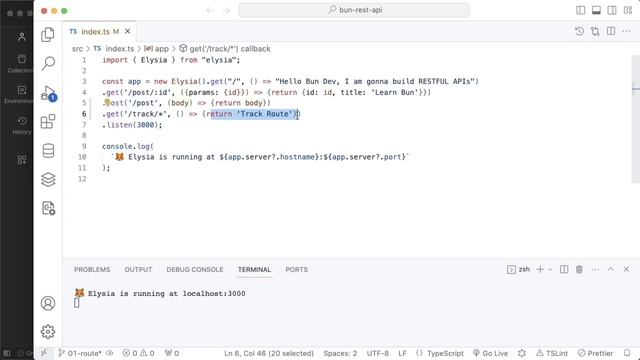Open the notifications bell
This screenshot has width=640, height=360.
point(627,353)
